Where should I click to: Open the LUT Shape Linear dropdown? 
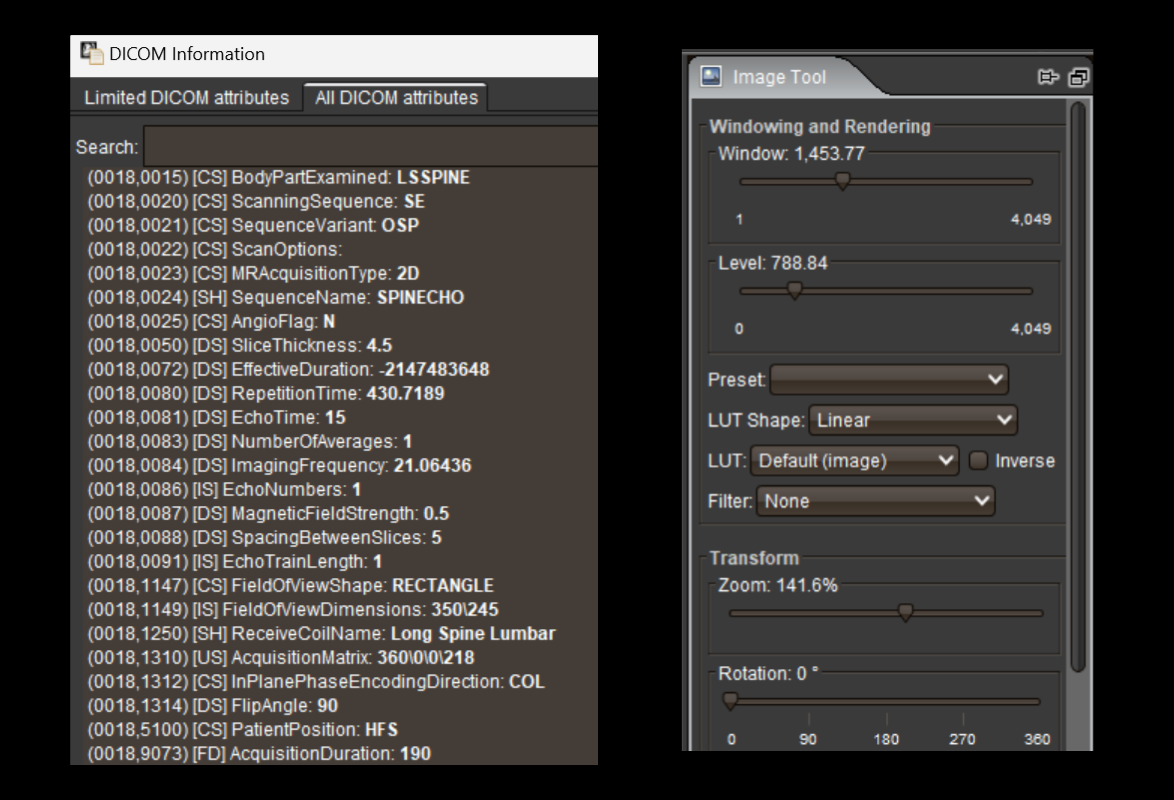[913, 420]
